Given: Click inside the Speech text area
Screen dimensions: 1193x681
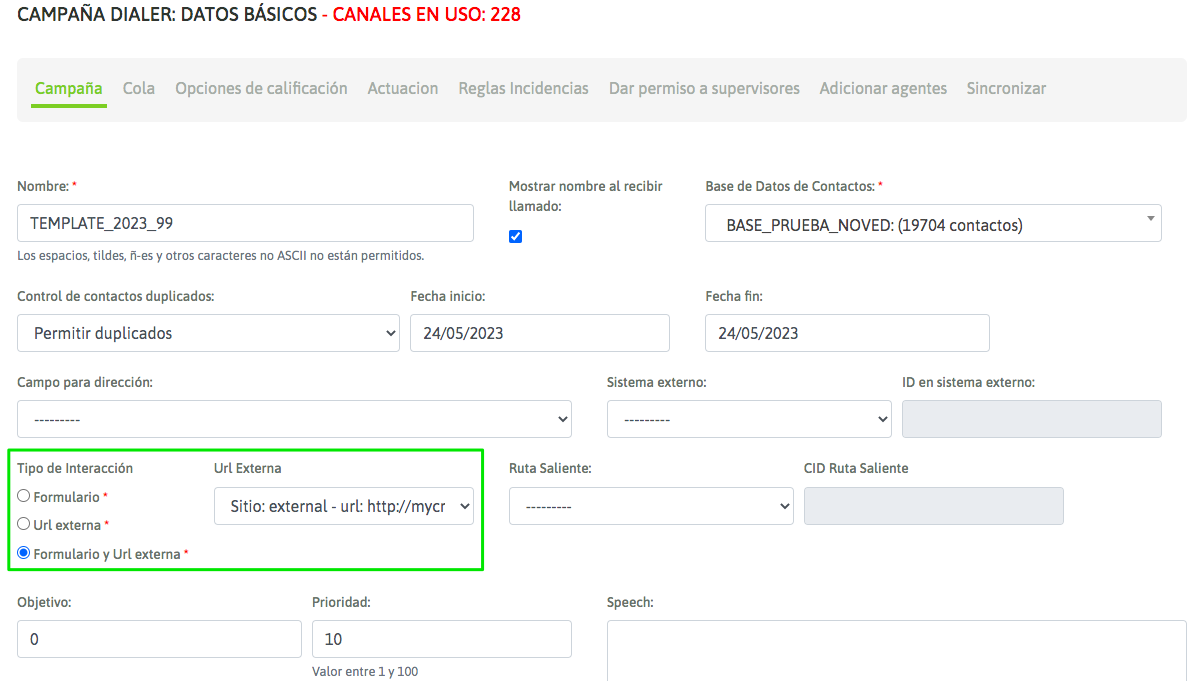Looking at the screenshot, I should (x=896, y=650).
